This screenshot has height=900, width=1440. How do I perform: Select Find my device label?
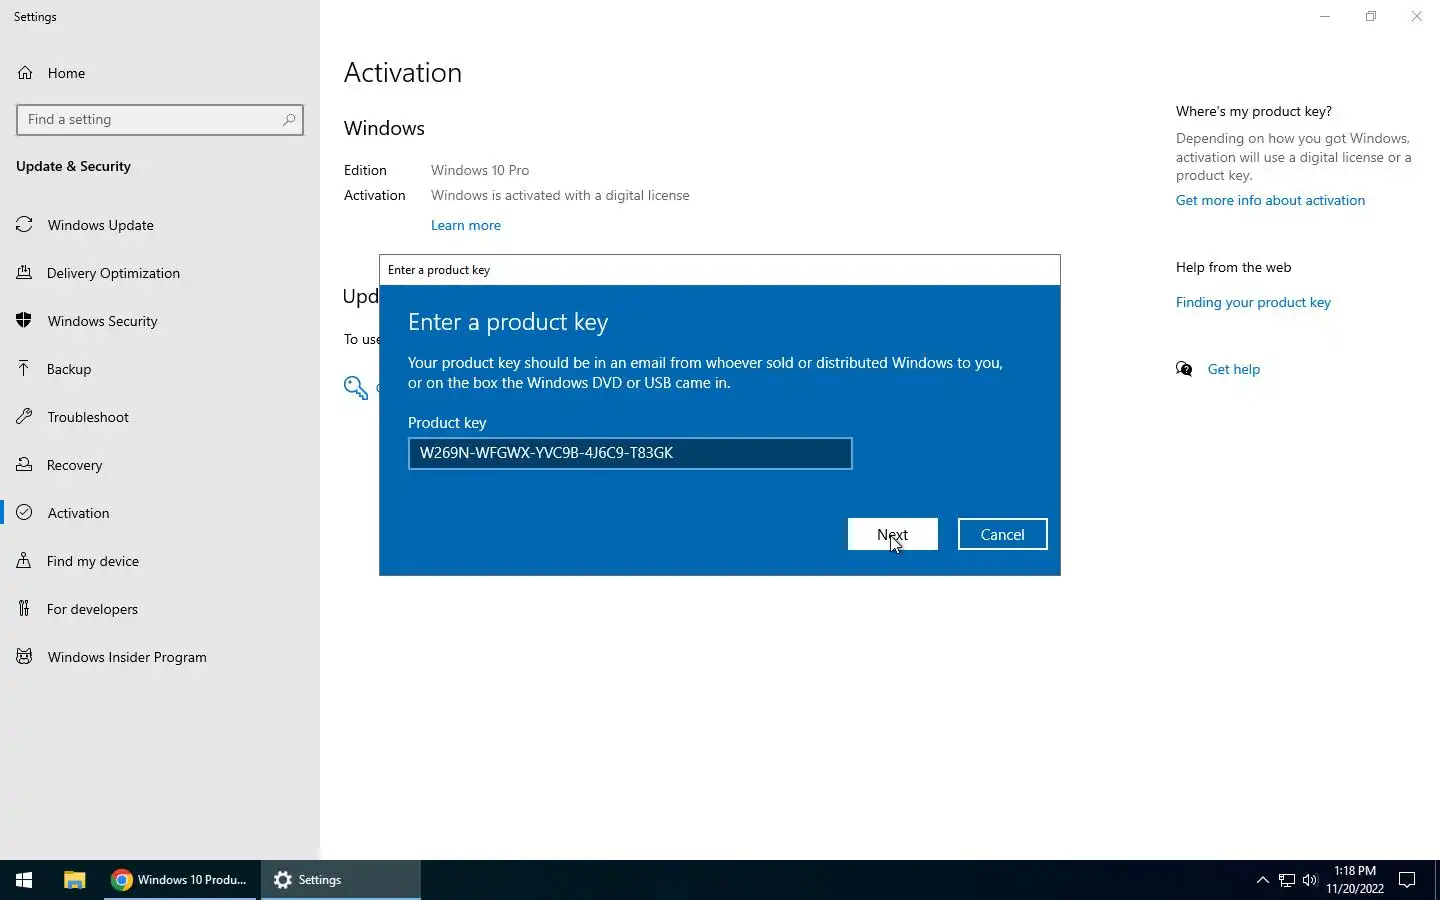click(93, 561)
